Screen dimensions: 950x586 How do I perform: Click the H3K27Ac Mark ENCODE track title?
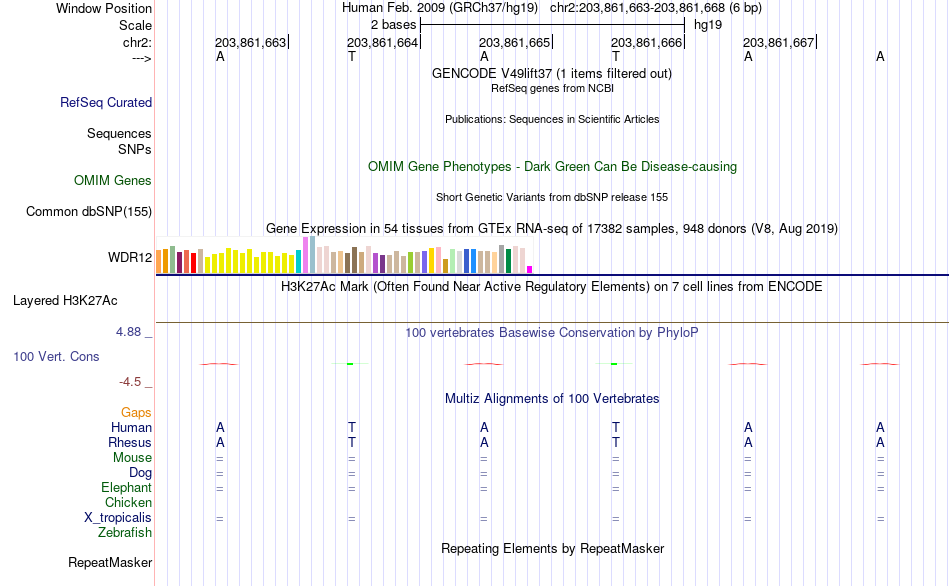tap(552, 286)
